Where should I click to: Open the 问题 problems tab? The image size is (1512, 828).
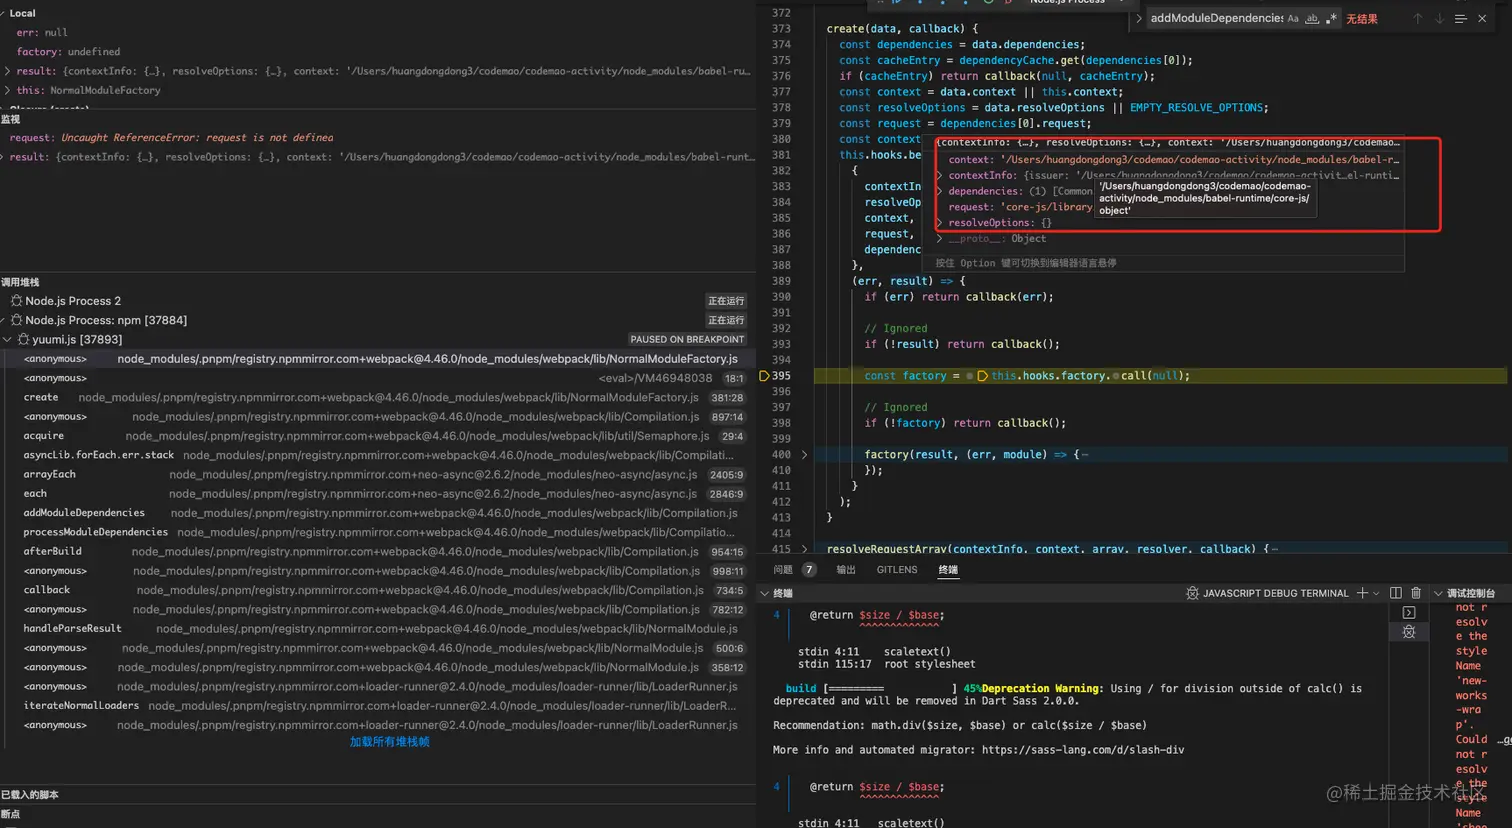pos(783,570)
